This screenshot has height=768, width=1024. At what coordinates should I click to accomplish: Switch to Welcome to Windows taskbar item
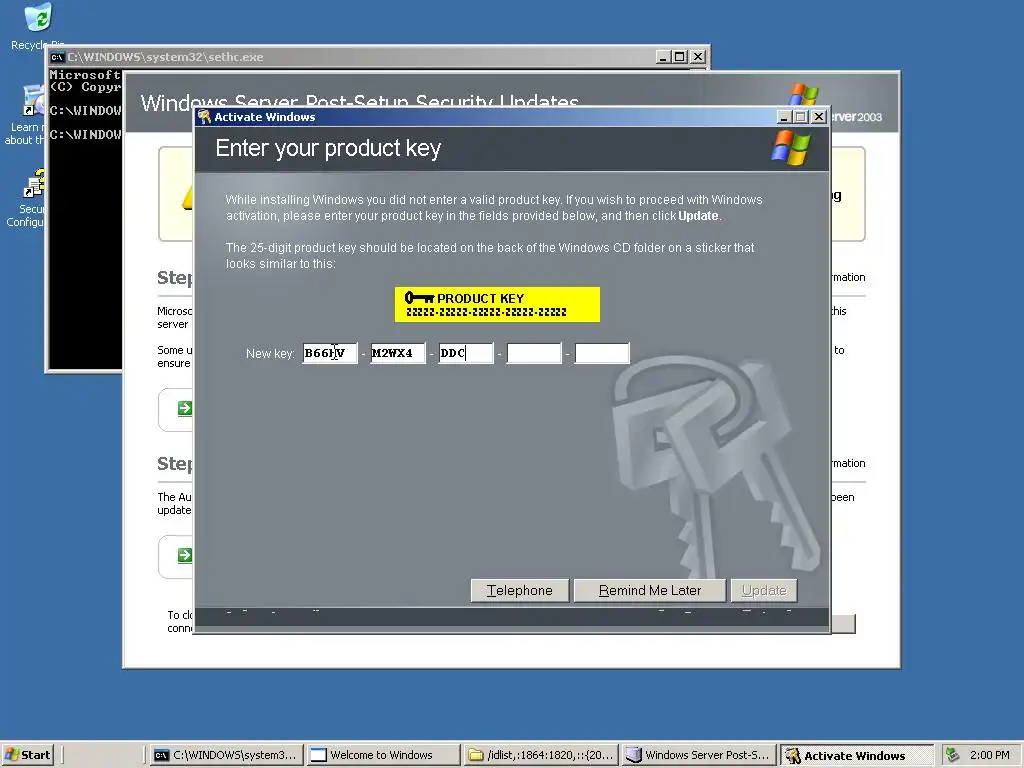[383, 755]
